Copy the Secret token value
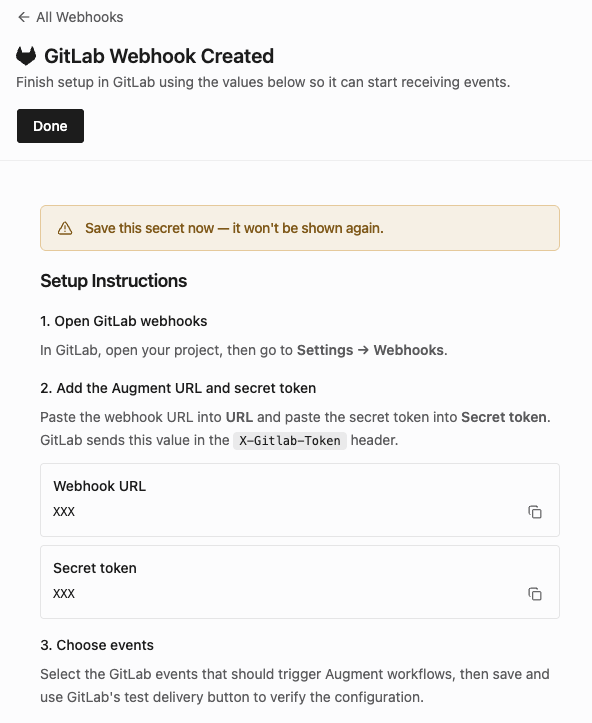The width and height of the screenshot is (592, 723). [x=535, y=594]
